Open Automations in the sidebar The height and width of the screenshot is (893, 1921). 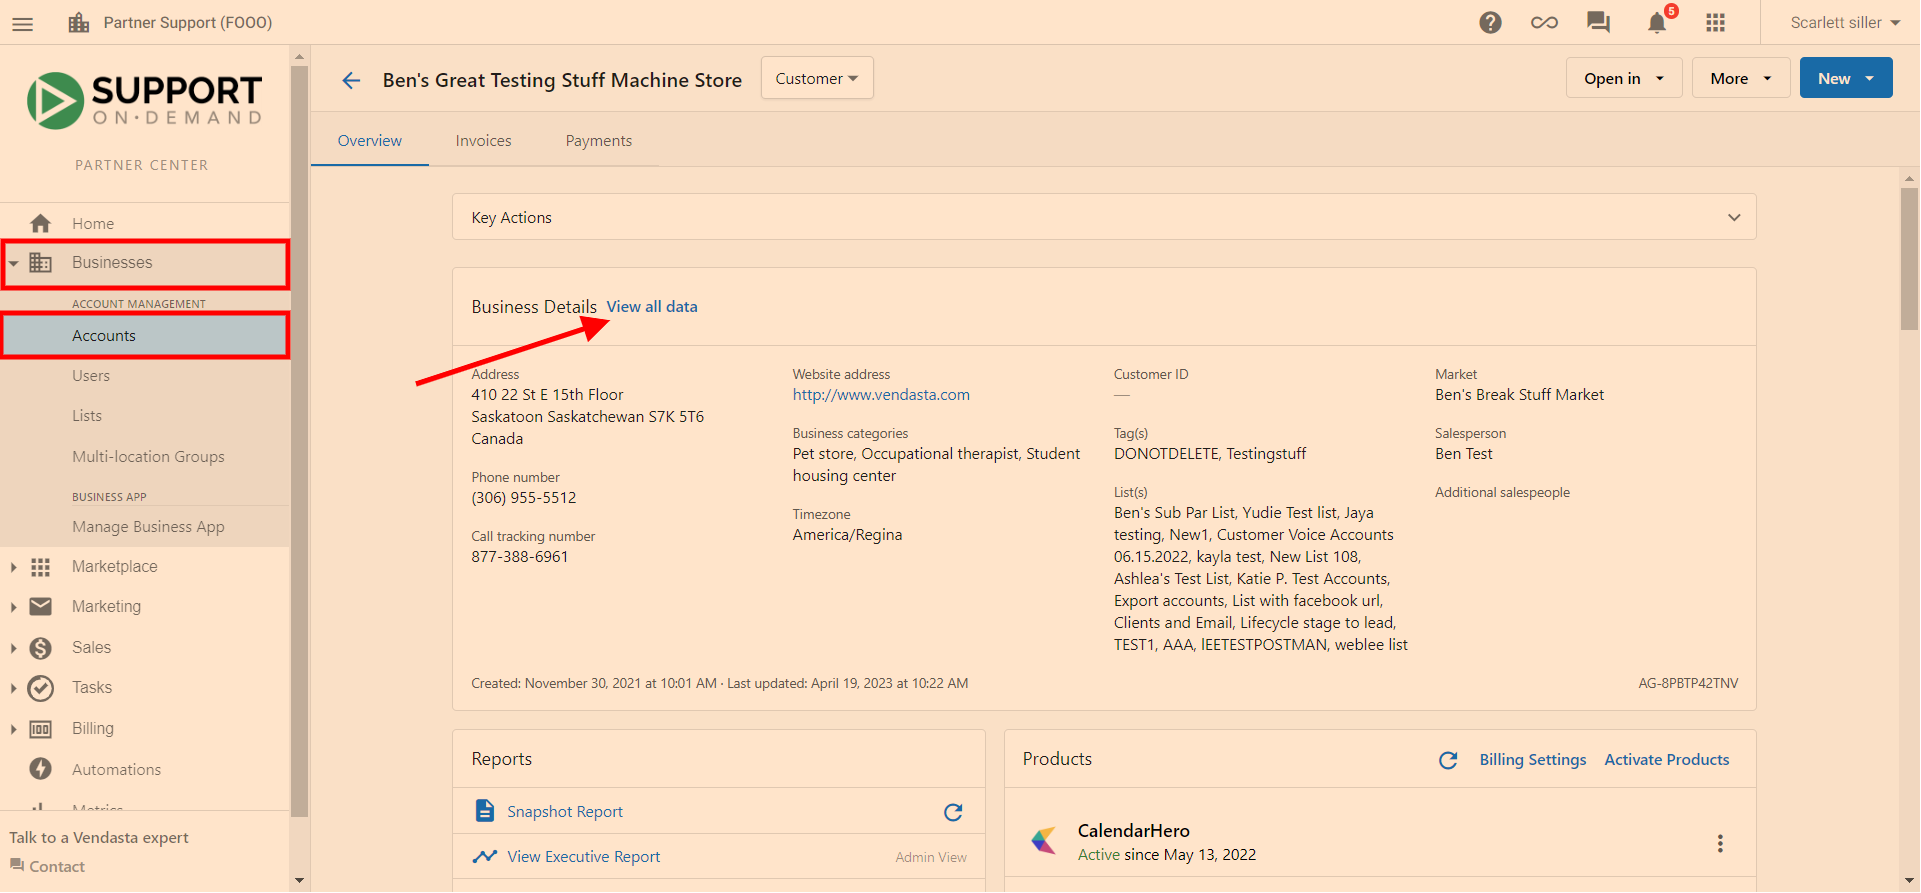pos(116,770)
